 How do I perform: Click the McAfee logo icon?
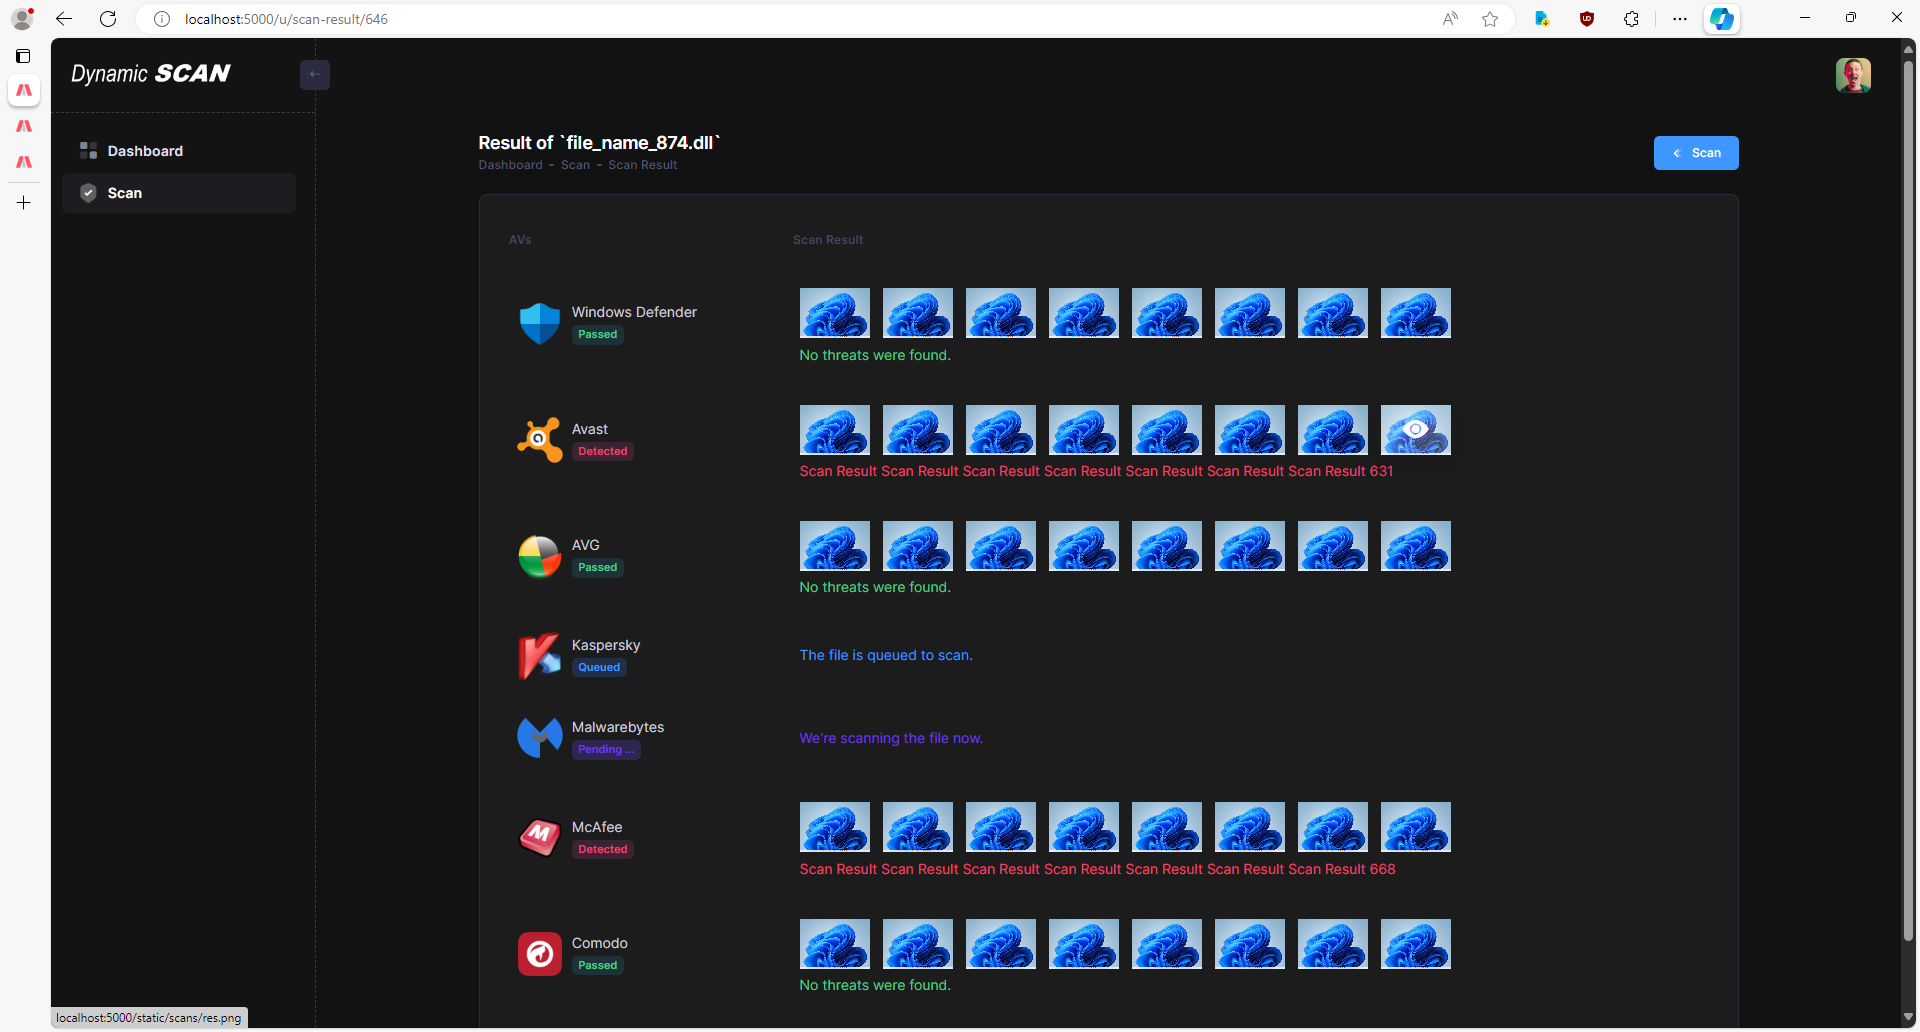[539, 838]
